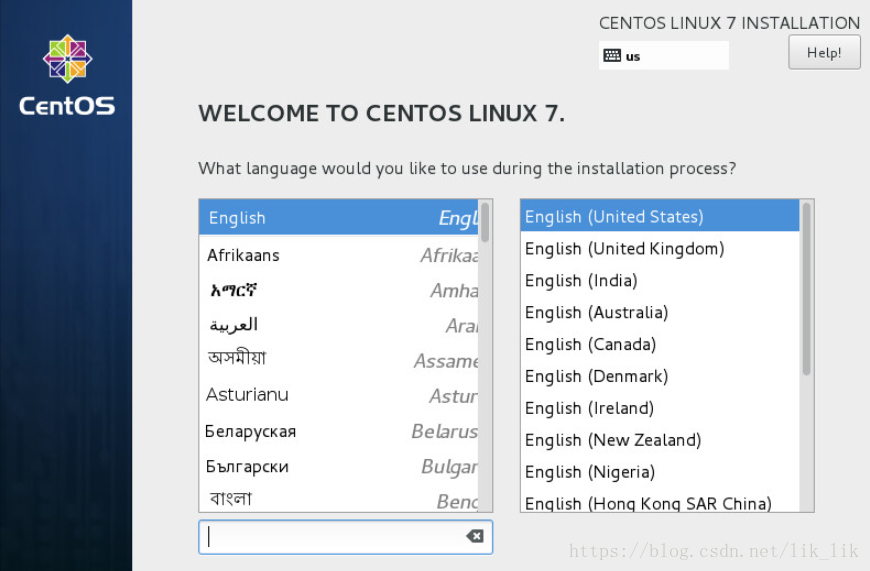Click the keyboard layout icon
This screenshot has width=870, height=571.
(x=612, y=55)
